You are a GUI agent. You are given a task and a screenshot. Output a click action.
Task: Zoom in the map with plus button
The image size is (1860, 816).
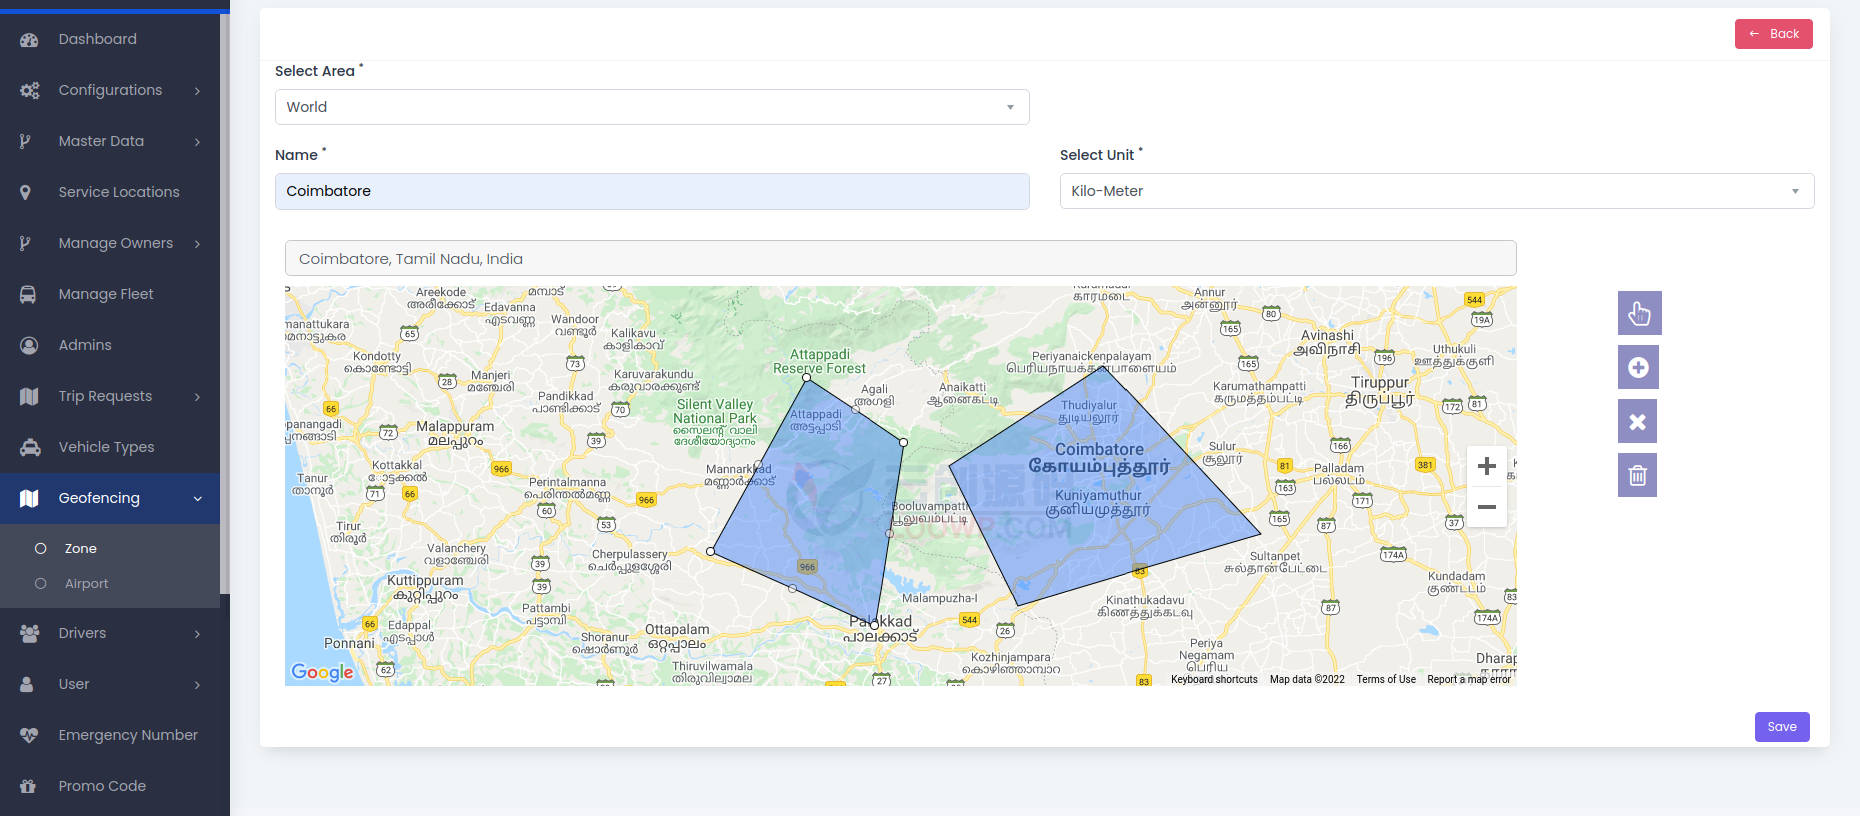[x=1487, y=466]
